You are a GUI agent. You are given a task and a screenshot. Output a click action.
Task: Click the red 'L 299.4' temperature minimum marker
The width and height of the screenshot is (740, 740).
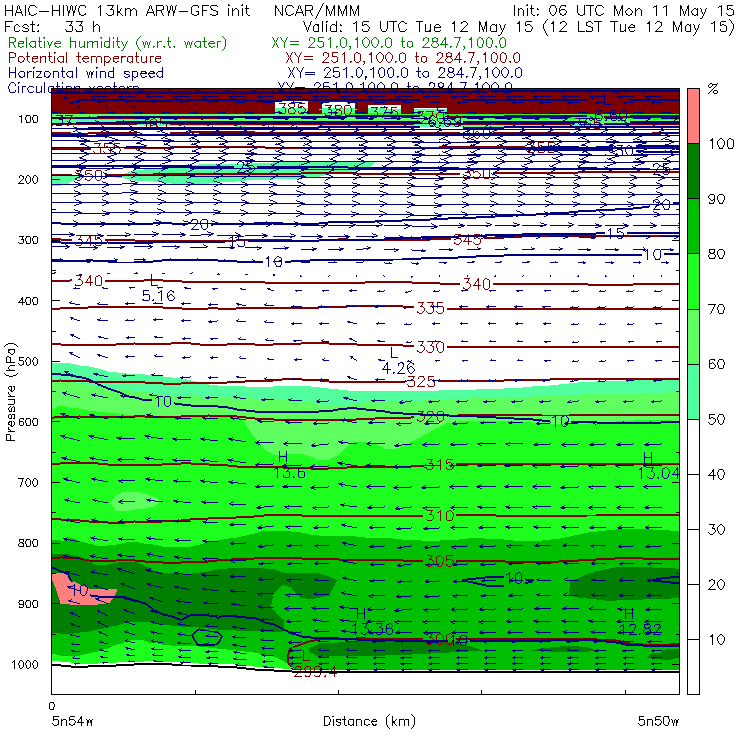click(314, 664)
